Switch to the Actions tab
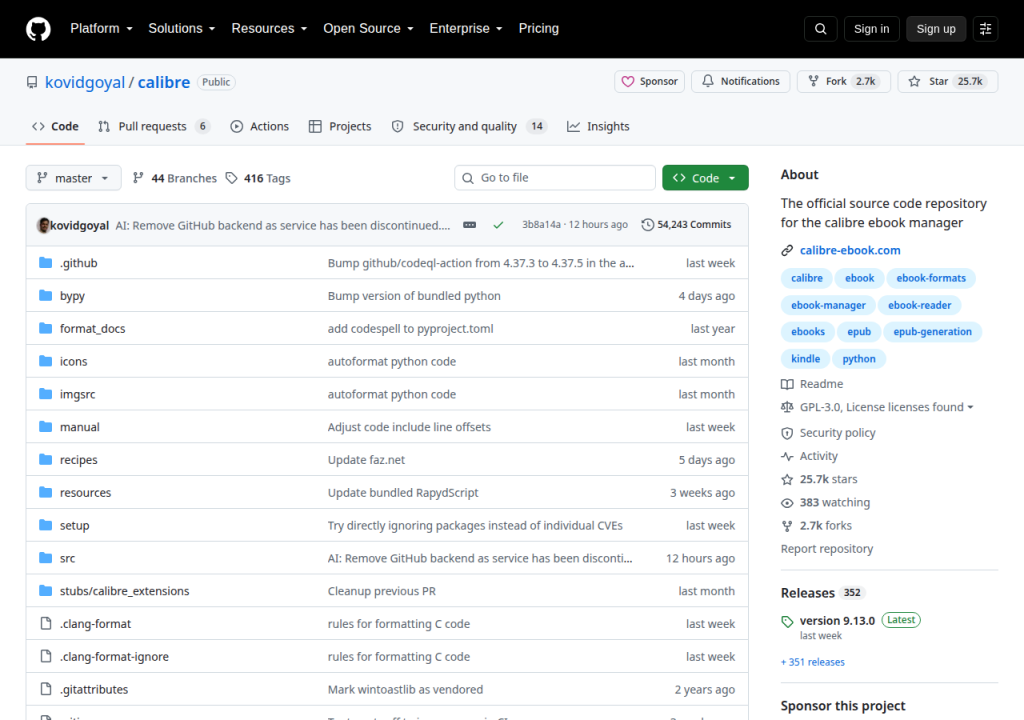 (x=260, y=127)
